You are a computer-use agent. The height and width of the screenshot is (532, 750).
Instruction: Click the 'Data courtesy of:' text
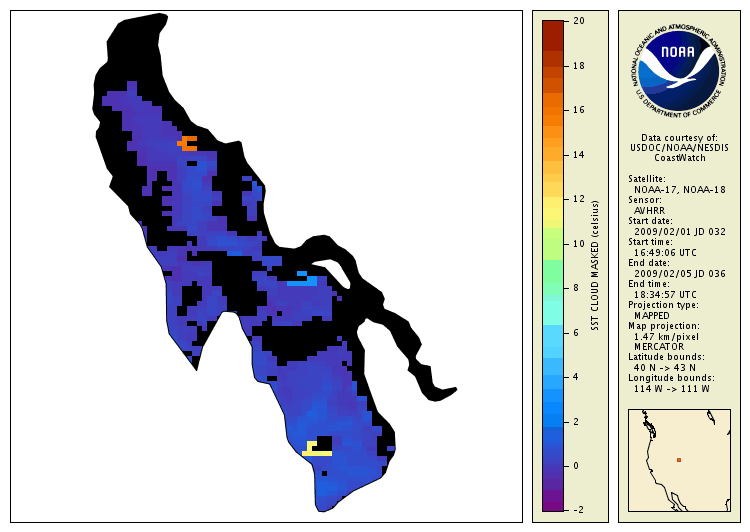coord(679,138)
